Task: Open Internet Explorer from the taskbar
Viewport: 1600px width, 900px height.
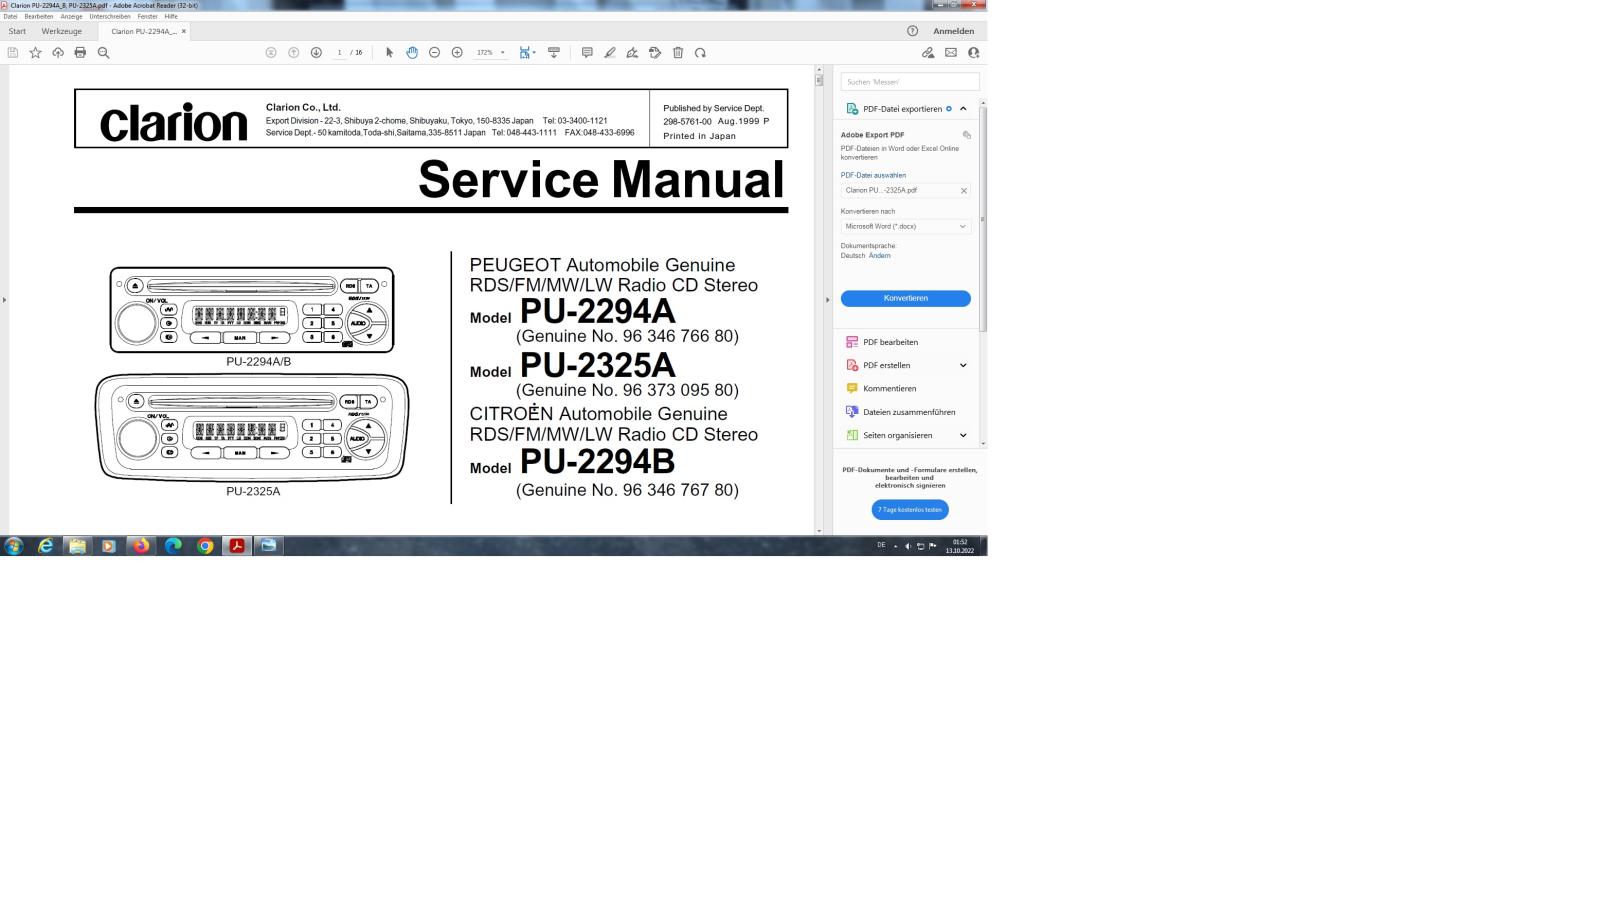Action: point(45,546)
